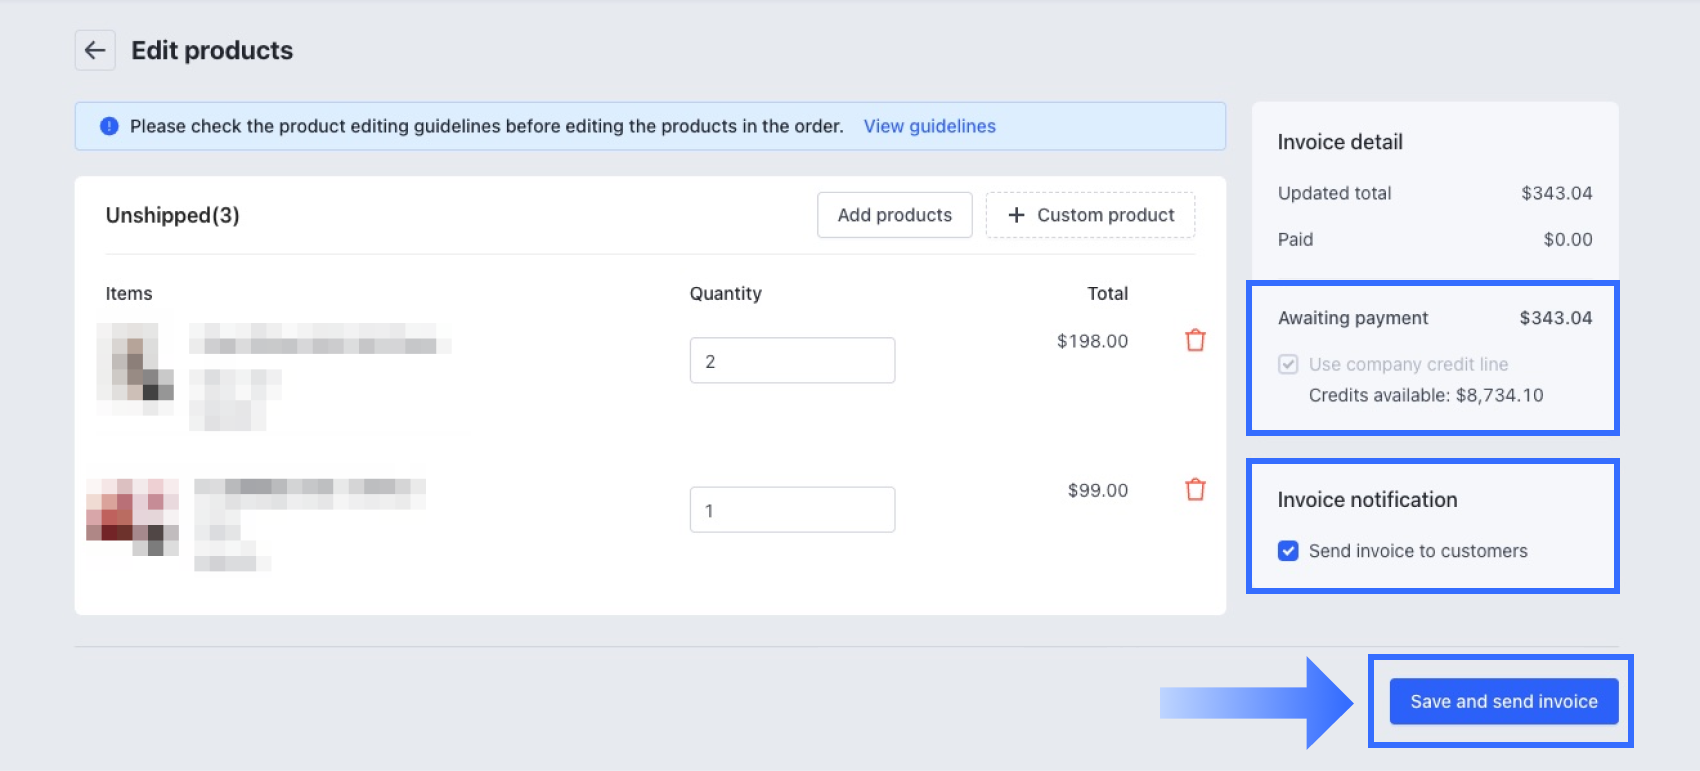Focus the quantity field showing 2
Image resolution: width=1700 pixels, height=771 pixels.
[792, 361]
